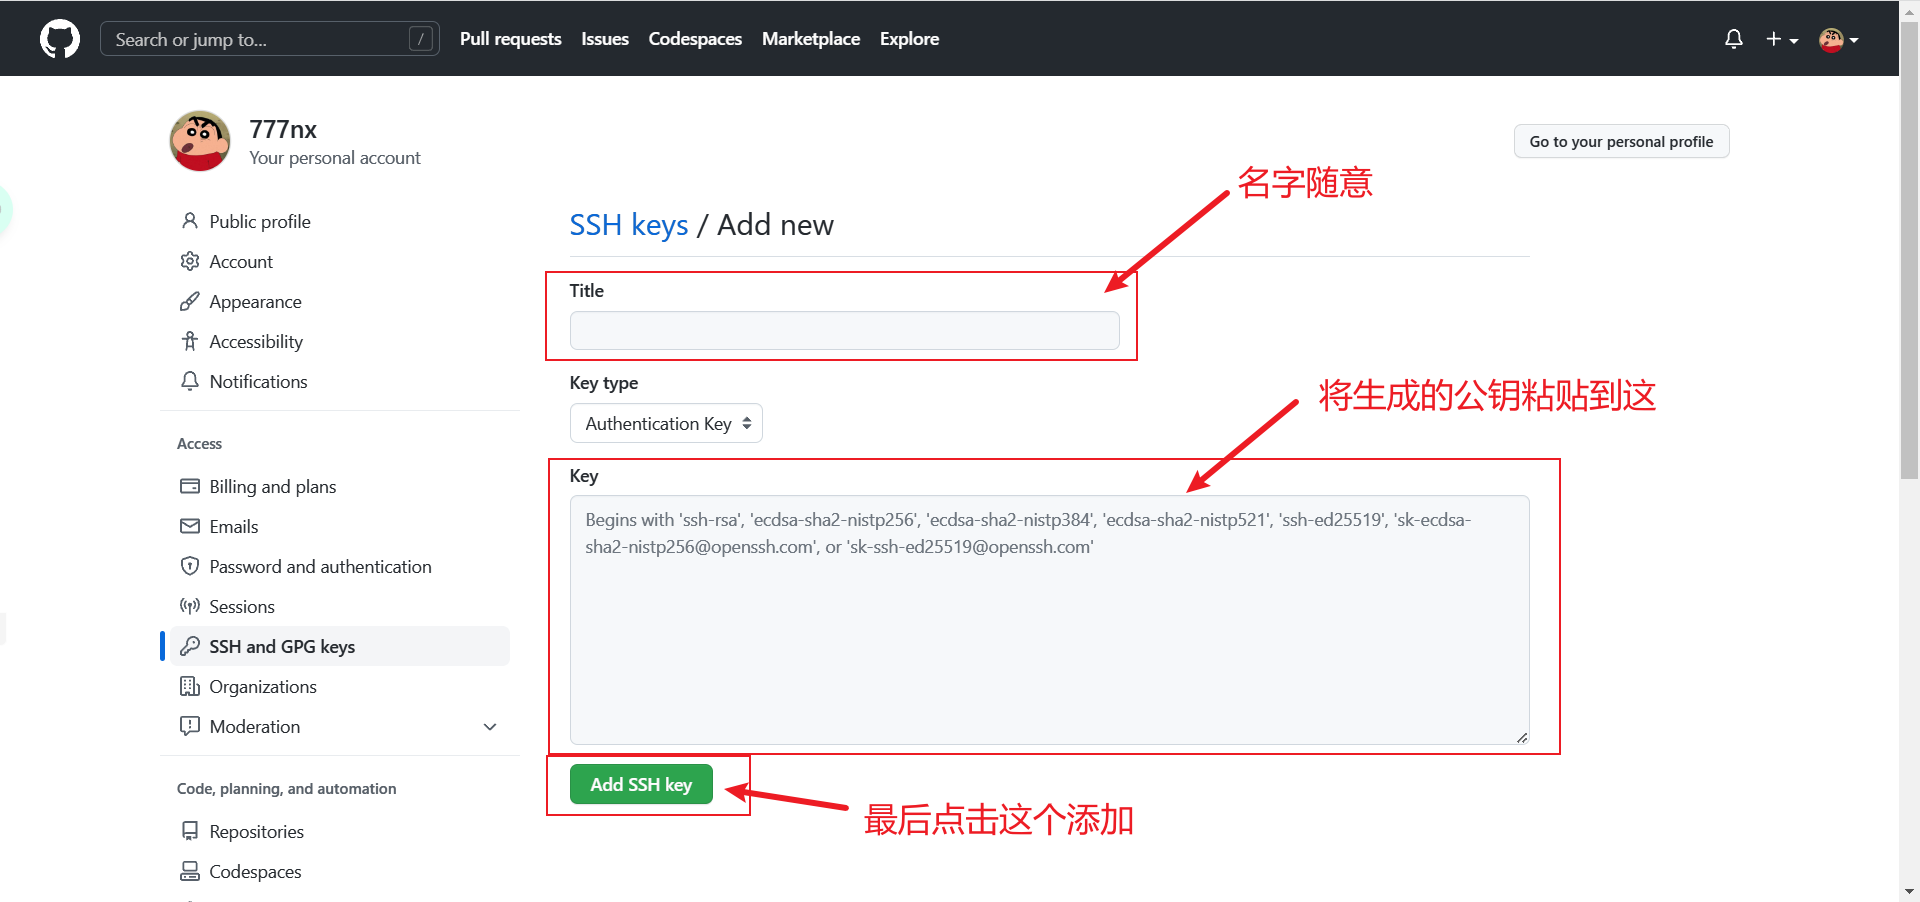Click the 'Key type' label
Viewport: 1920px width, 902px height.
(604, 383)
